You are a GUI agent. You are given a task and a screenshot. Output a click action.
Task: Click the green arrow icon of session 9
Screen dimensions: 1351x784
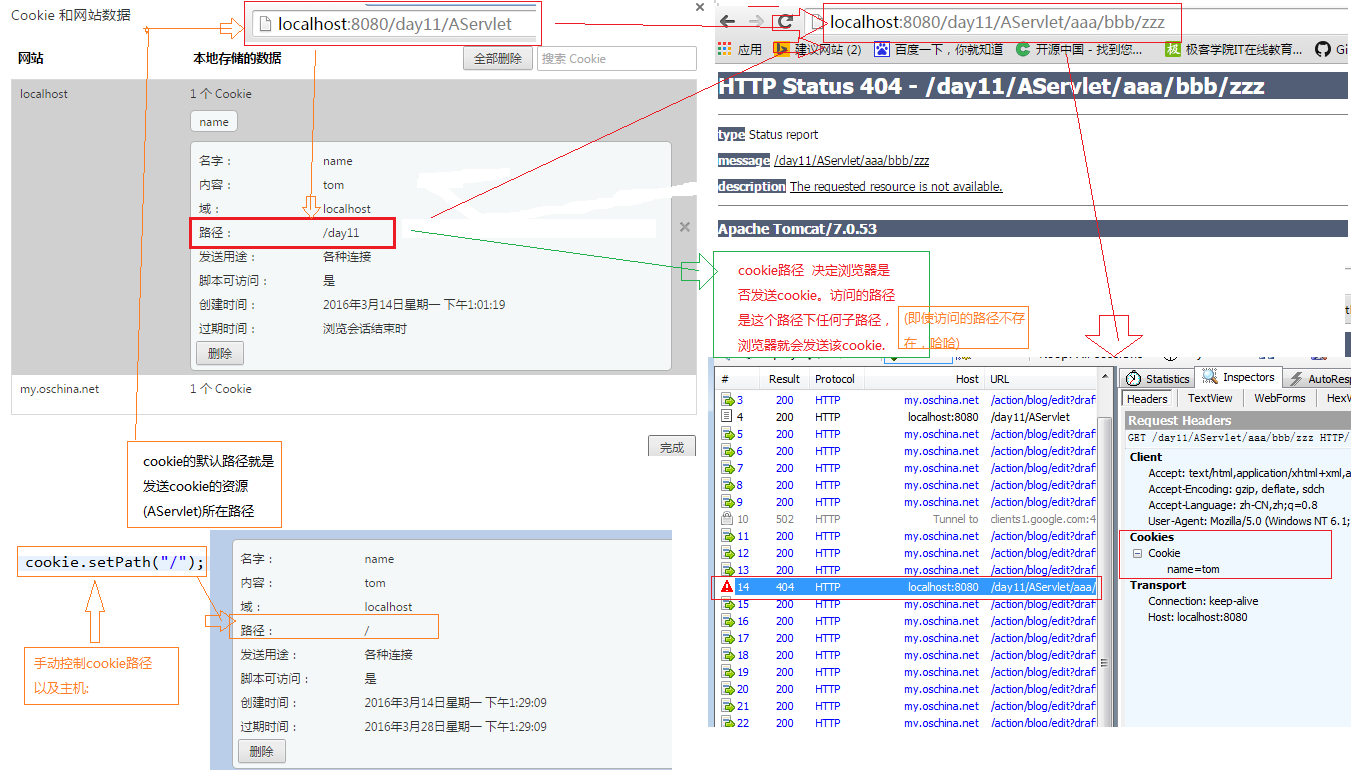(727, 502)
